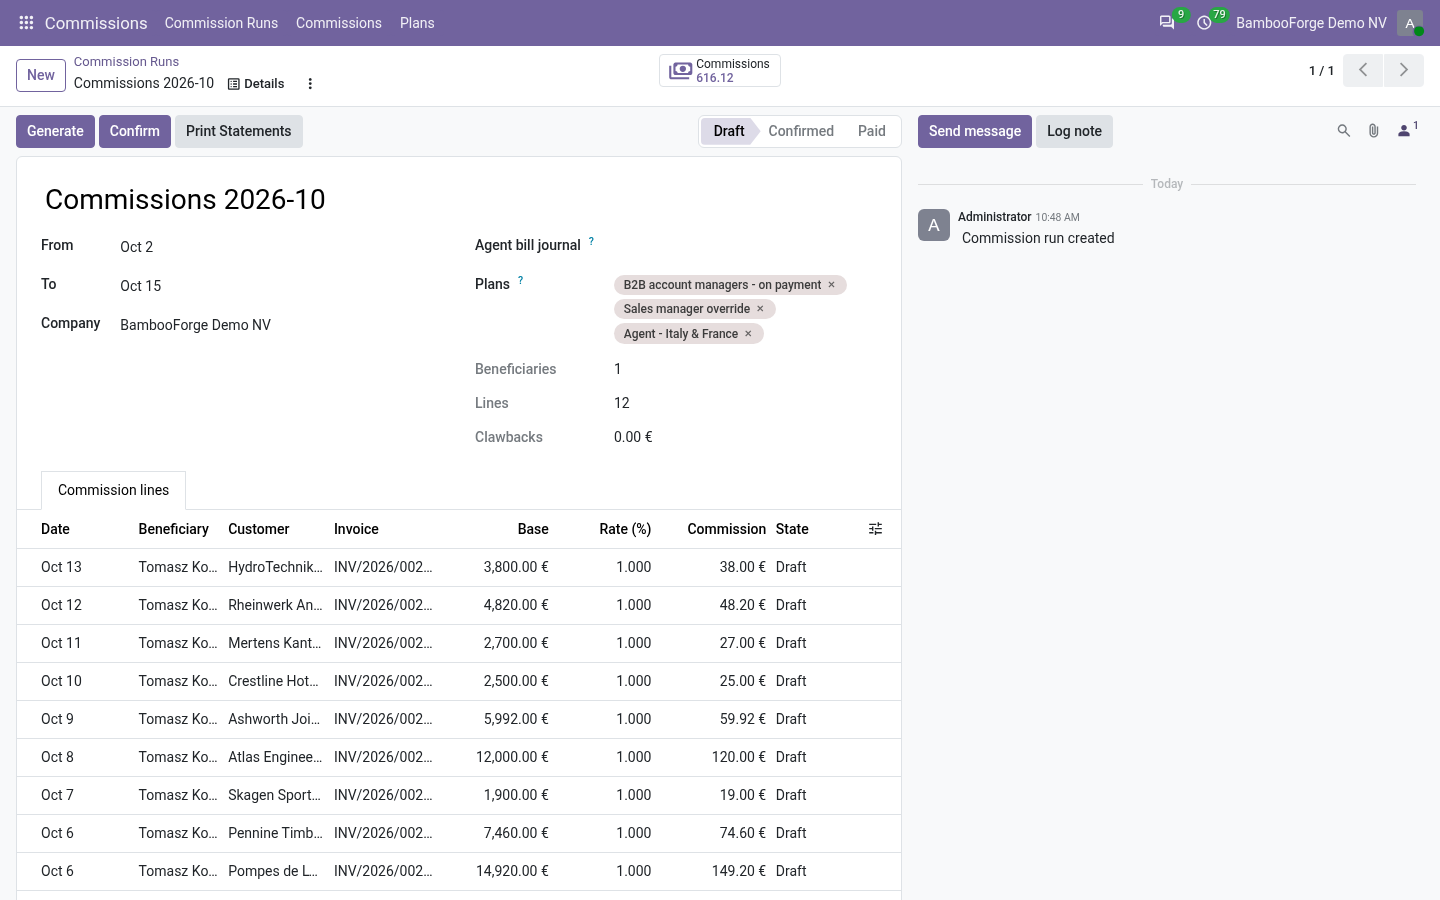
Task: Remove the B2B account managers plan tag
Action: click(x=831, y=285)
